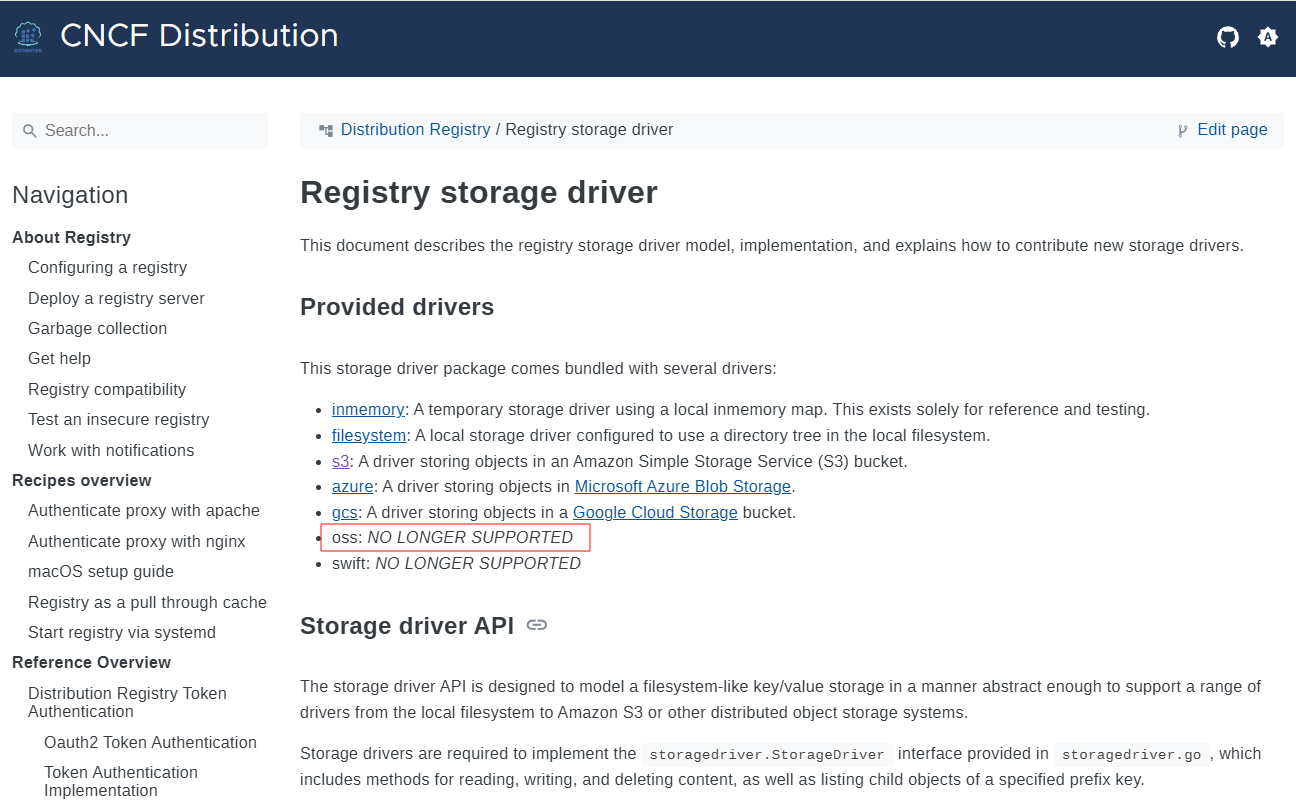Open the inmemory driver link

[x=368, y=409]
